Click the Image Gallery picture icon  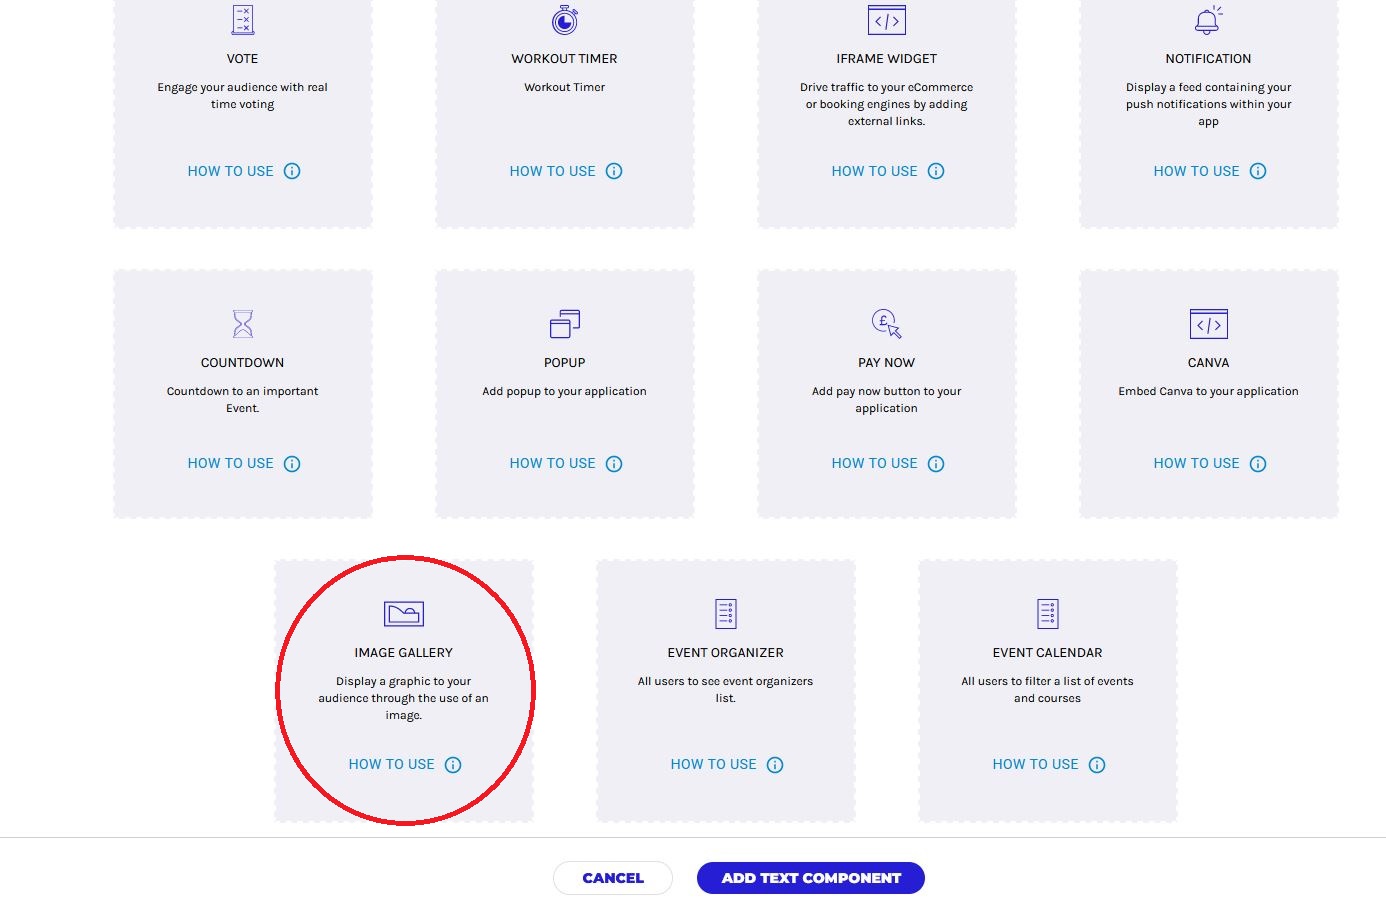404,614
